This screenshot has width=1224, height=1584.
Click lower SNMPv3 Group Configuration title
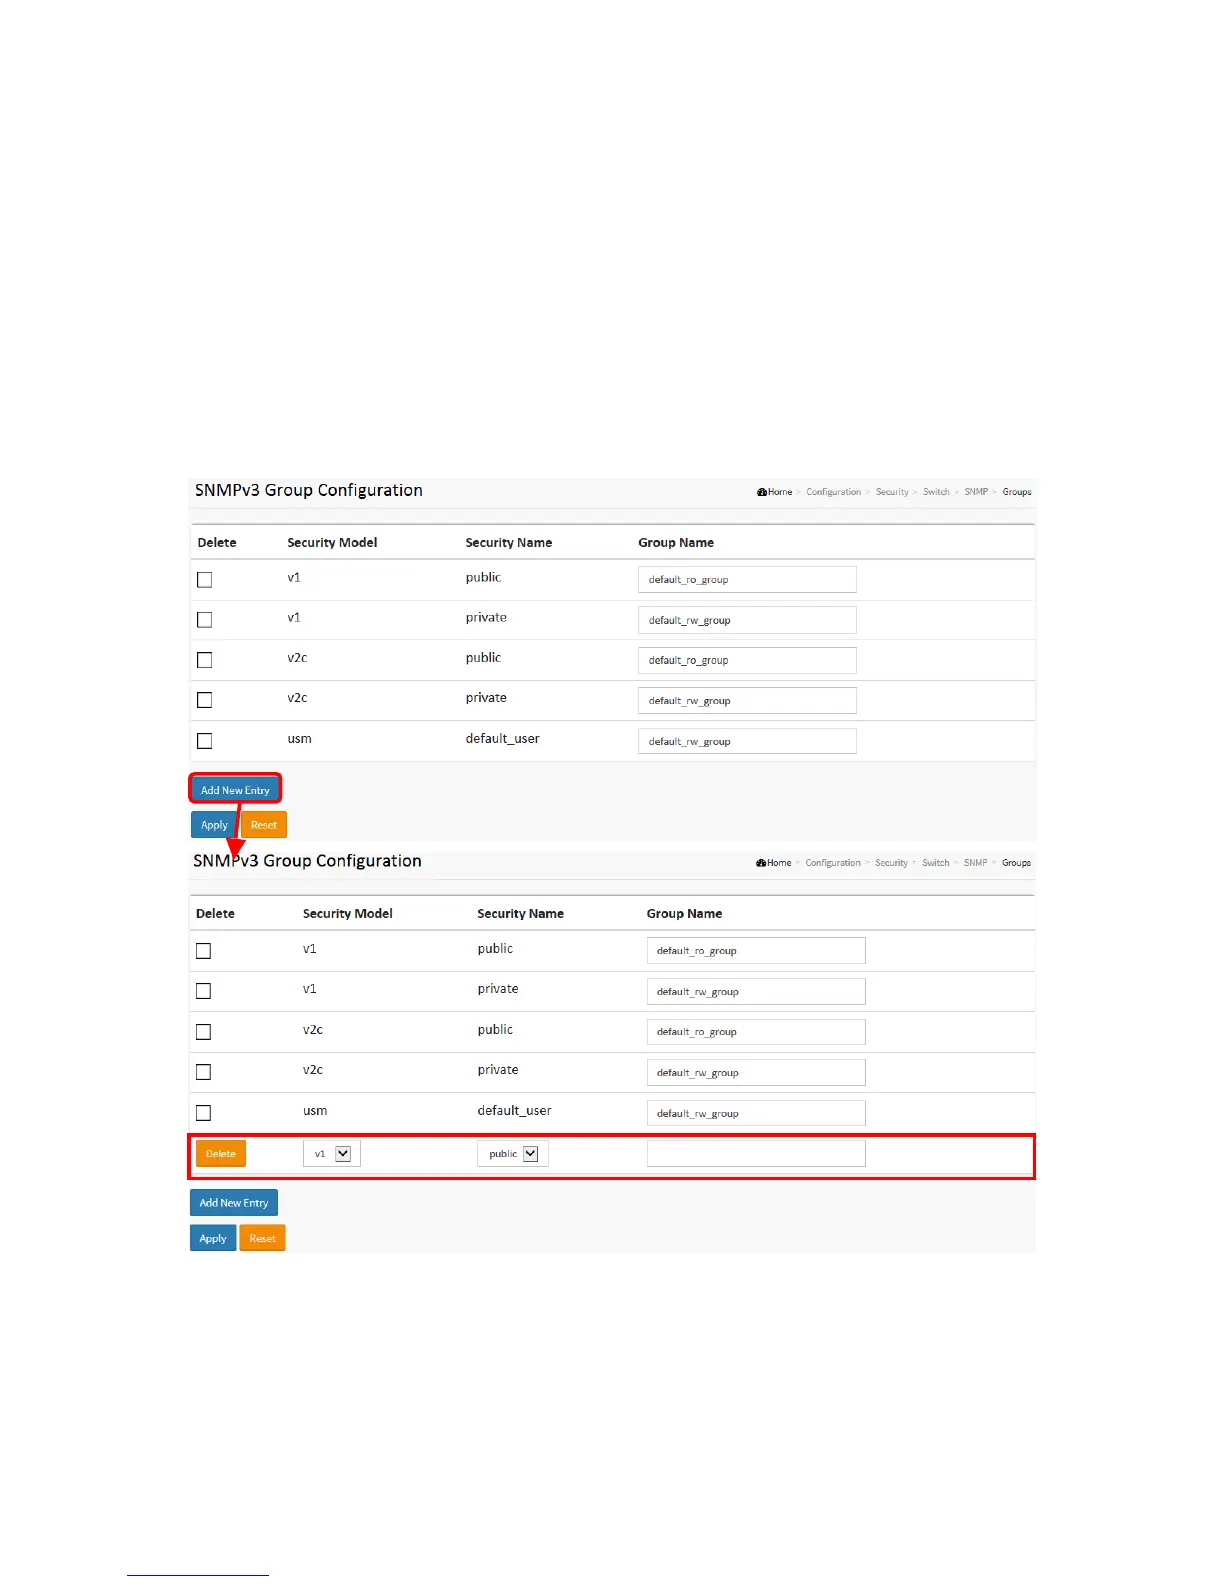pyautogui.click(x=307, y=861)
